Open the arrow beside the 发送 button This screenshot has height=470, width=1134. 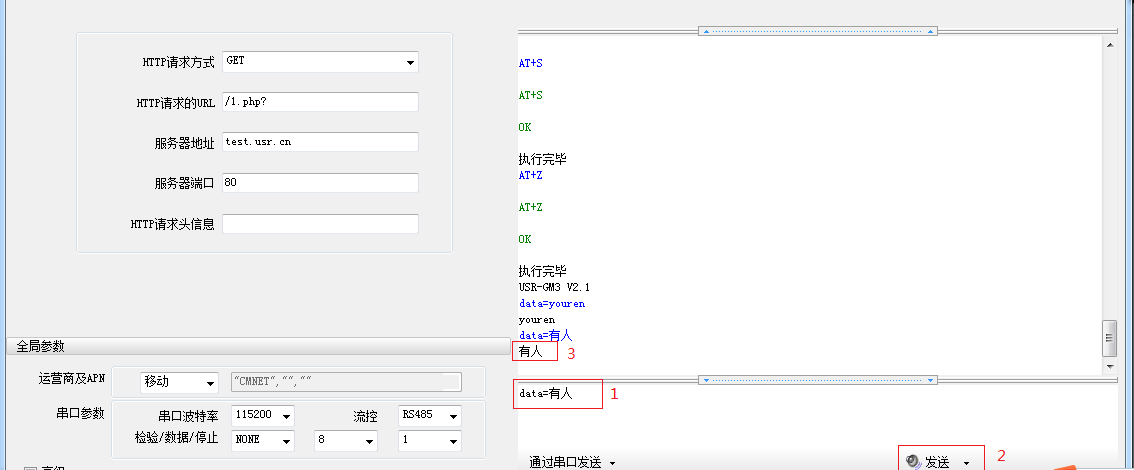click(x=966, y=463)
